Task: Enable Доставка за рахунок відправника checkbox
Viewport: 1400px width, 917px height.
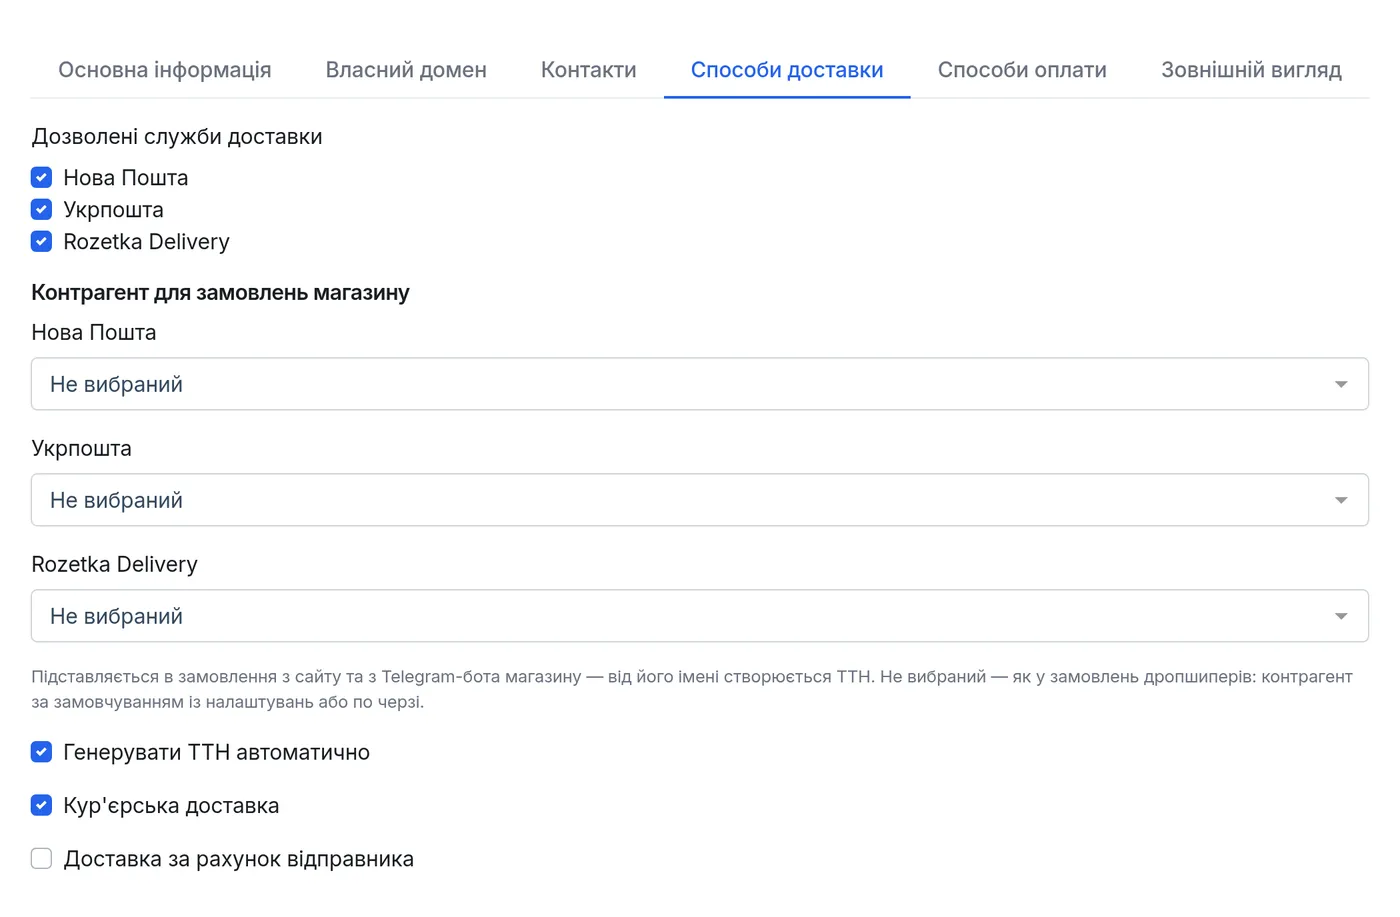Action: 41,859
